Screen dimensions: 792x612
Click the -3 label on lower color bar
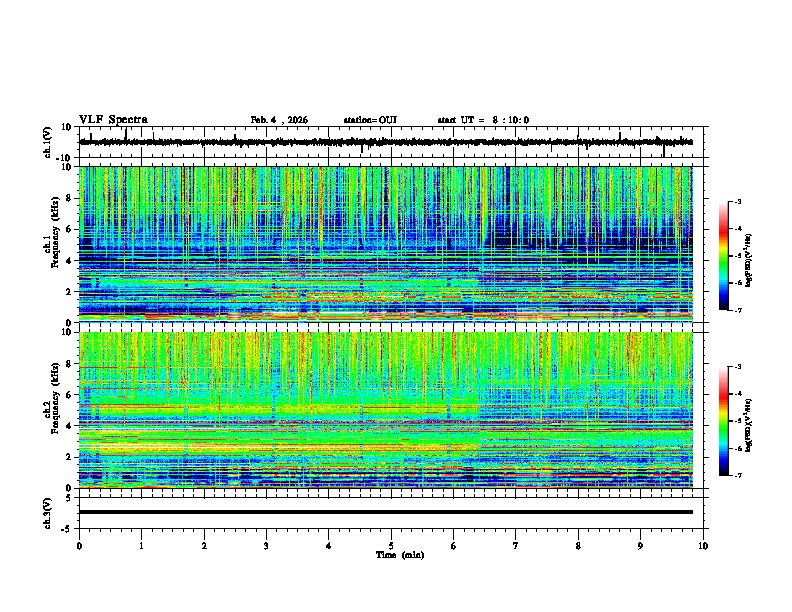coord(738,367)
